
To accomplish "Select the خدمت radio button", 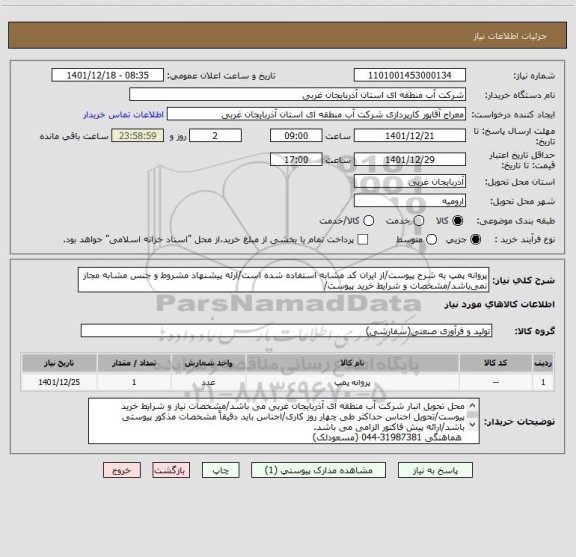I will pyautogui.click(x=419, y=221).
